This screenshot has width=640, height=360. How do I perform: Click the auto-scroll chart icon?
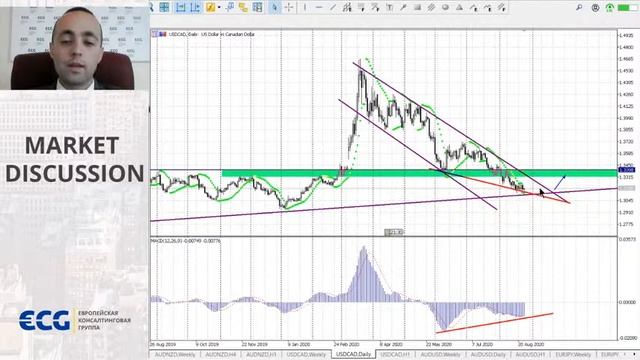(180, 7)
